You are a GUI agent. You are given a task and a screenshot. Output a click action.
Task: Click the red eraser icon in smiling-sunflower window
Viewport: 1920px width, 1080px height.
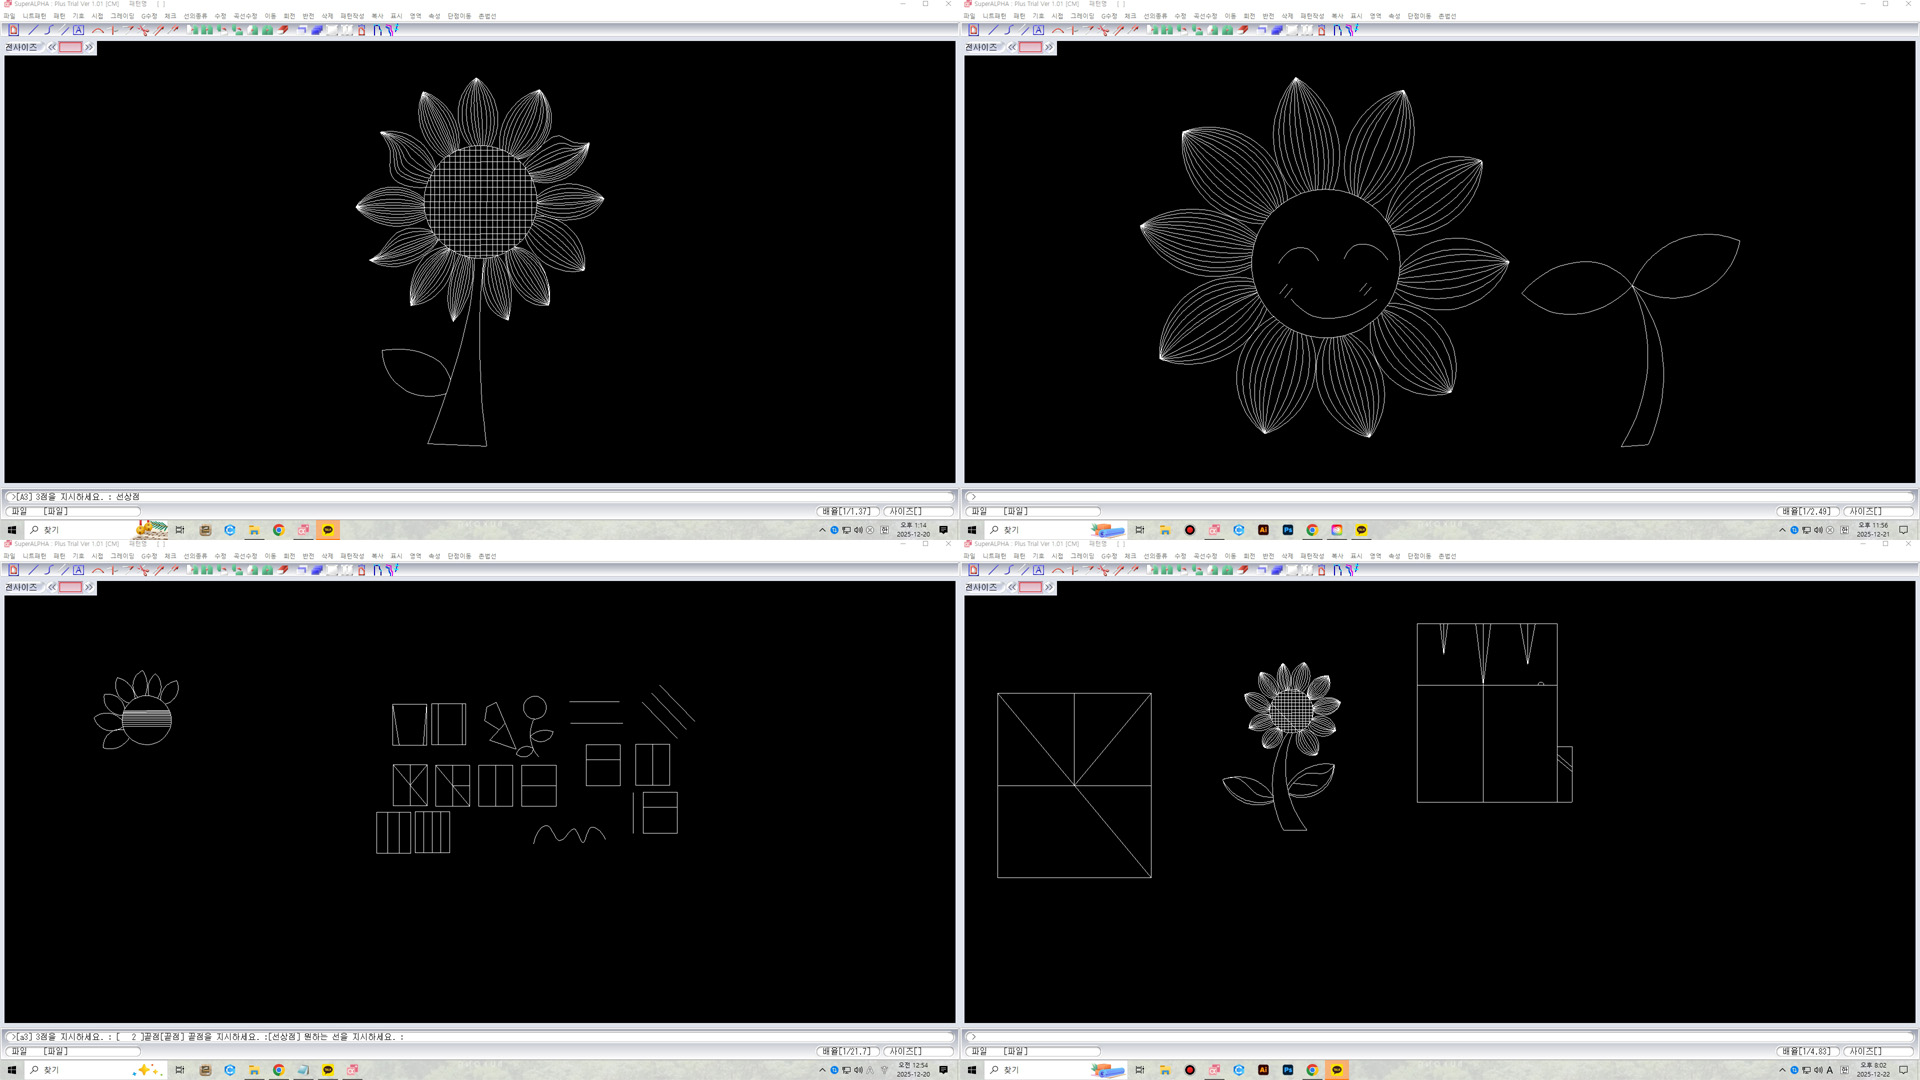point(1243,30)
